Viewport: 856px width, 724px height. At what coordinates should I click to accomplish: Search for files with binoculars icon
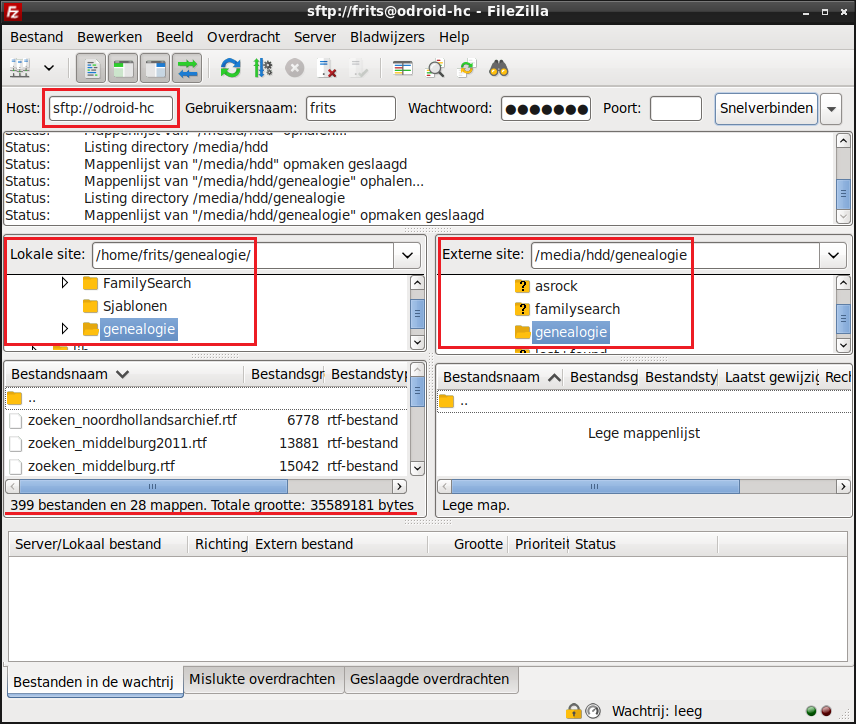click(x=499, y=69)
